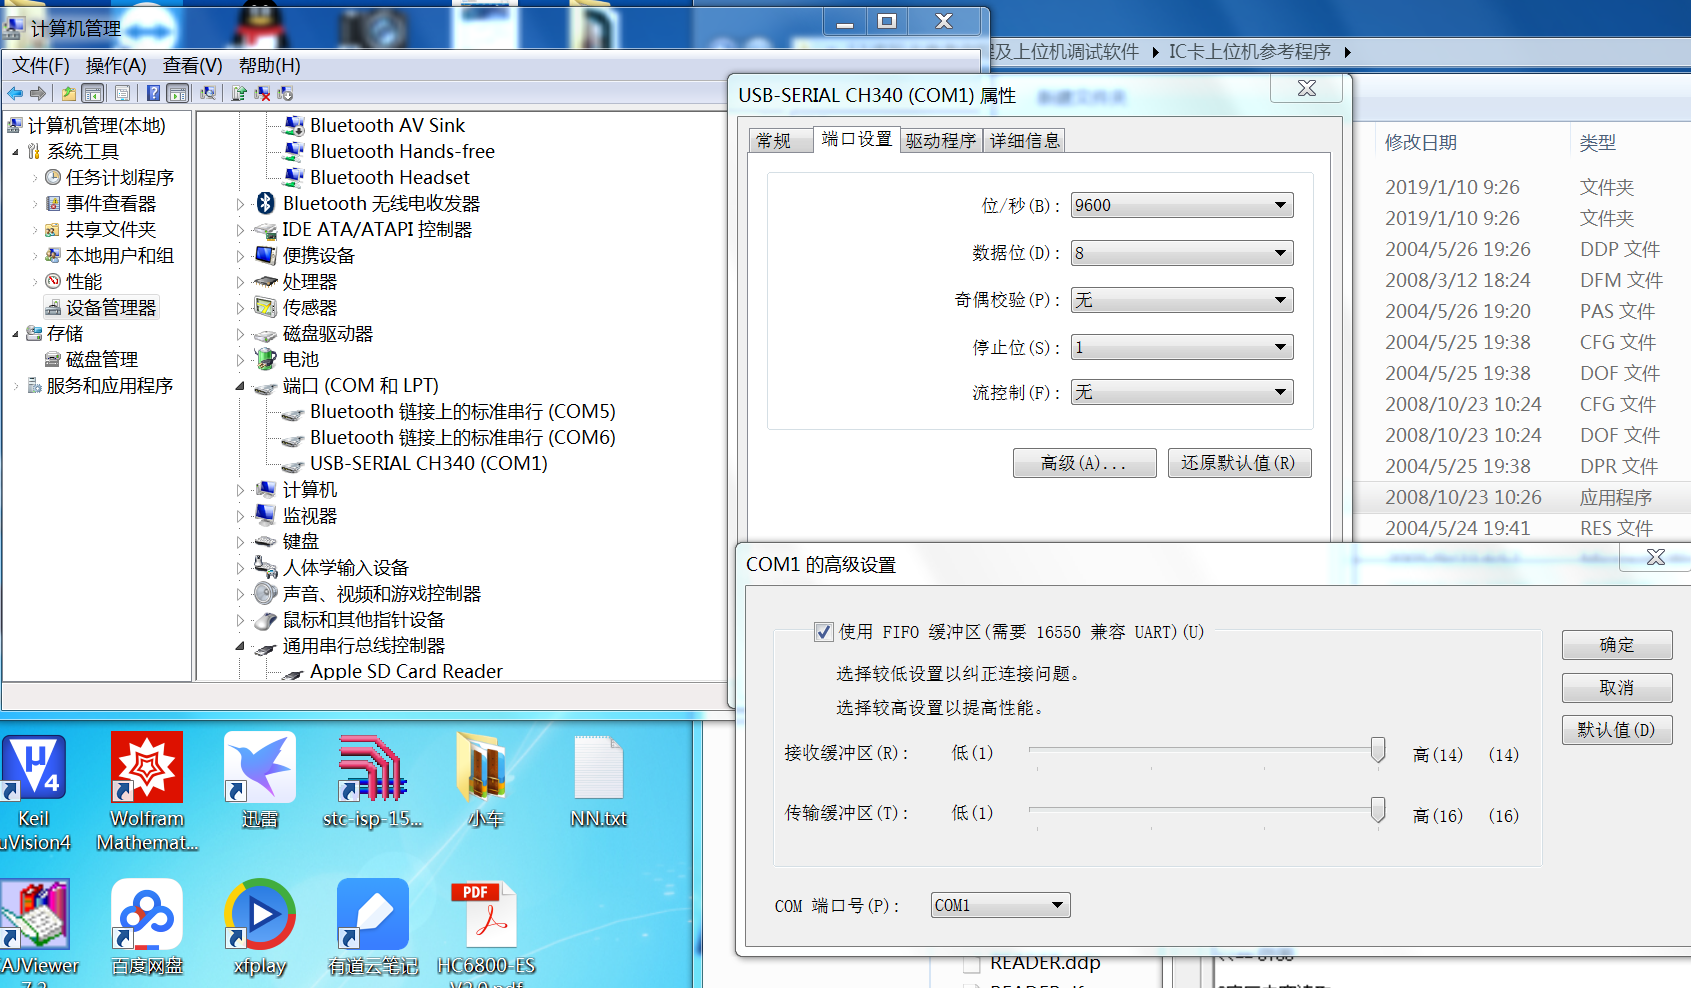Uncheck 使用 FIFO 缓冲区 checkbox
This screenshot has height=988, width=1691.
click(x=824, y=631)
